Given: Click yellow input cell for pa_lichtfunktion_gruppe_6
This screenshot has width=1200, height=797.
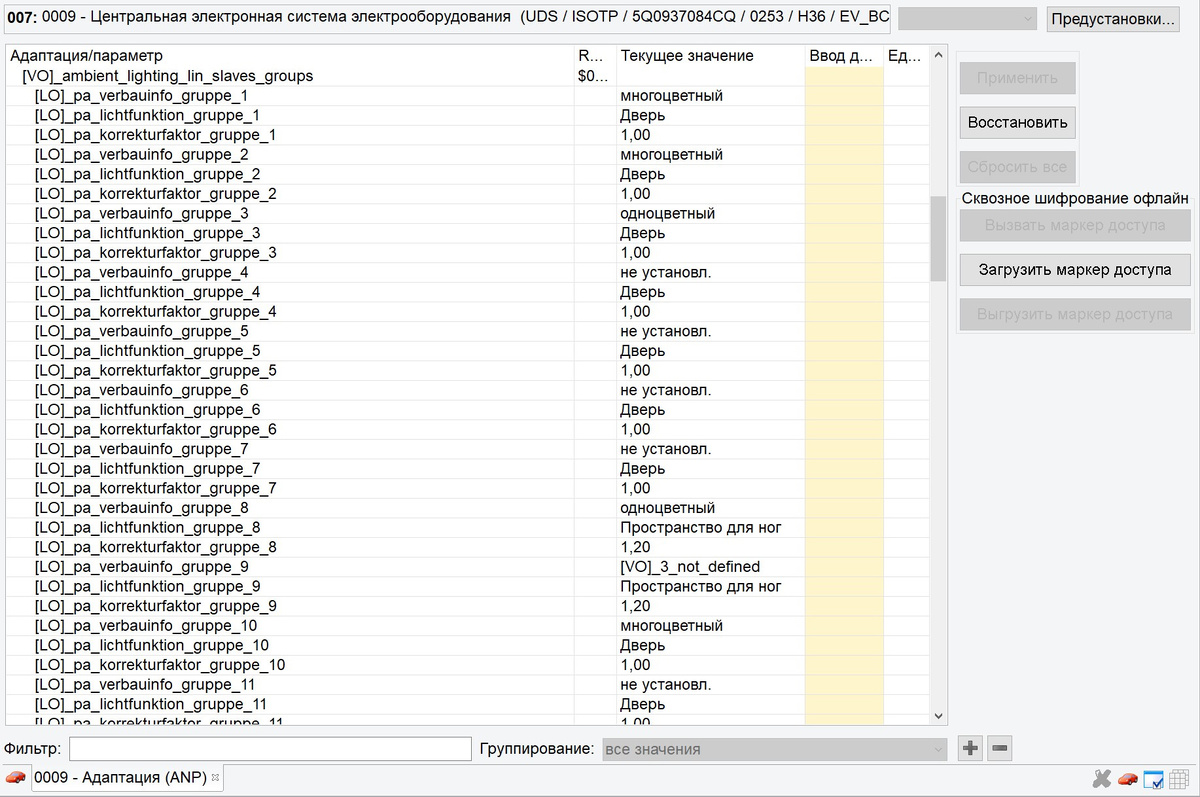Looking at the screenshot, I should (x=844, y=410).
